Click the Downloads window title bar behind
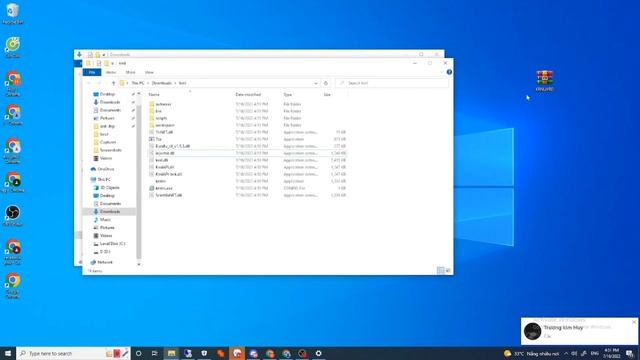The height and width of the screenshot is (360, 640). pos(259,54)
